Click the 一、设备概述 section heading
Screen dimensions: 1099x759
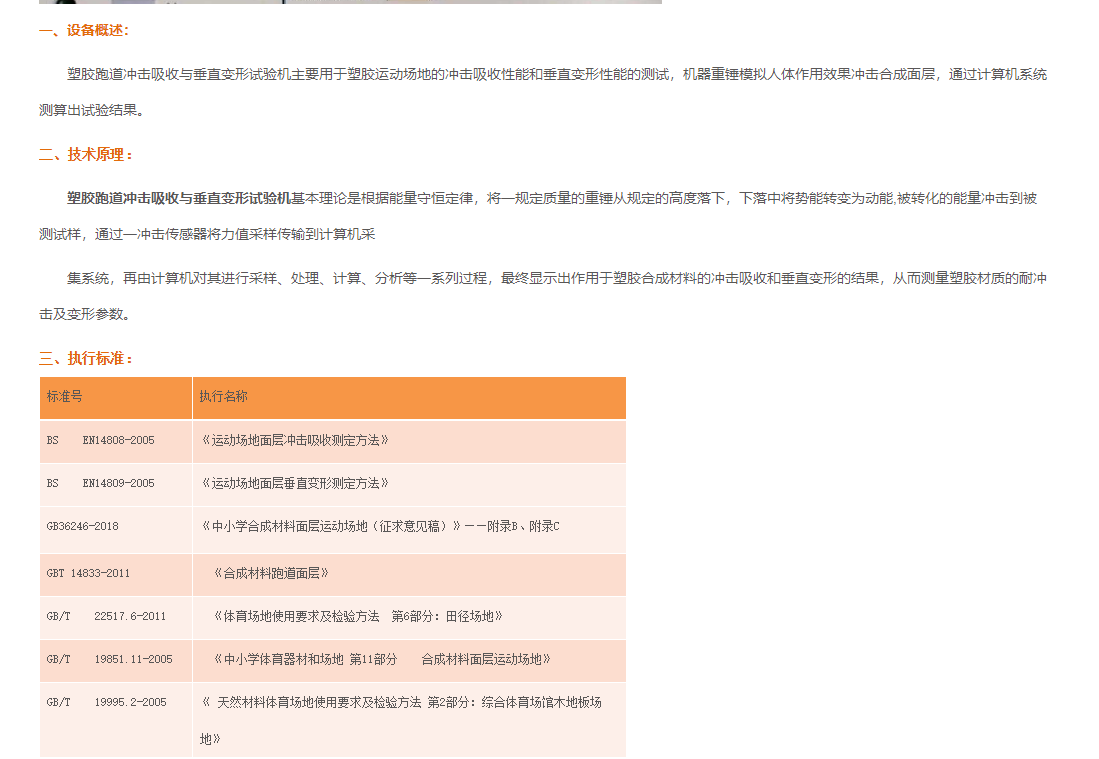84,30
